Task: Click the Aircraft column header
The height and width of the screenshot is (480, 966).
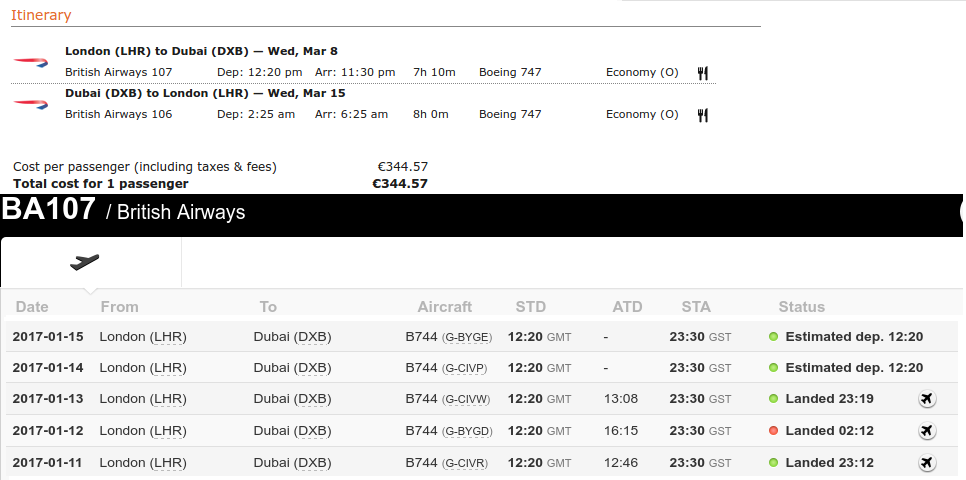Action: pyautogui.click(x=445, y=307)
